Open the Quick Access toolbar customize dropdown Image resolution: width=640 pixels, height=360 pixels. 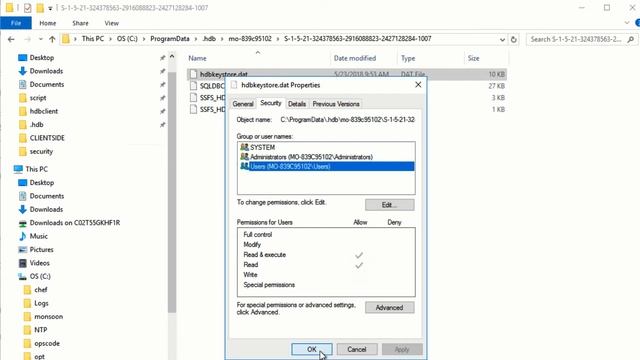(50, 8)
